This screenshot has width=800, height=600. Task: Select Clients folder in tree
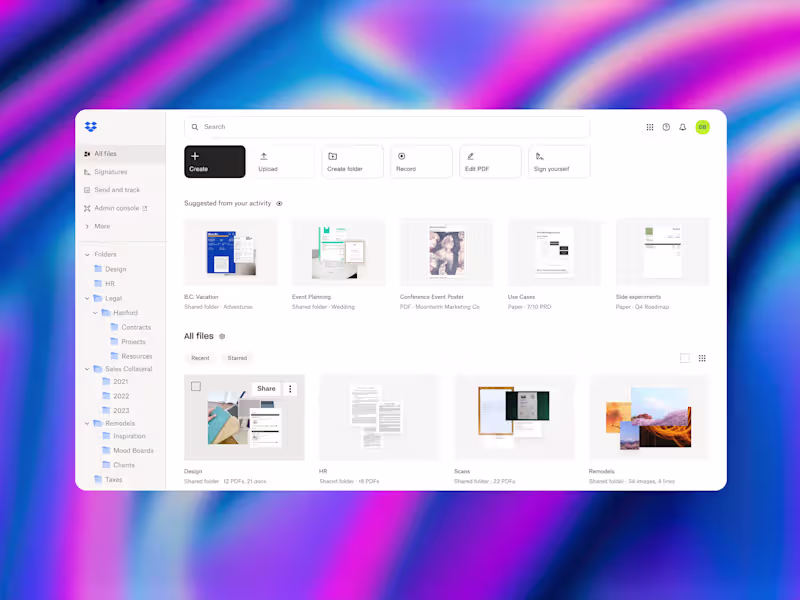pyautogui.click(x=118, y=465)
